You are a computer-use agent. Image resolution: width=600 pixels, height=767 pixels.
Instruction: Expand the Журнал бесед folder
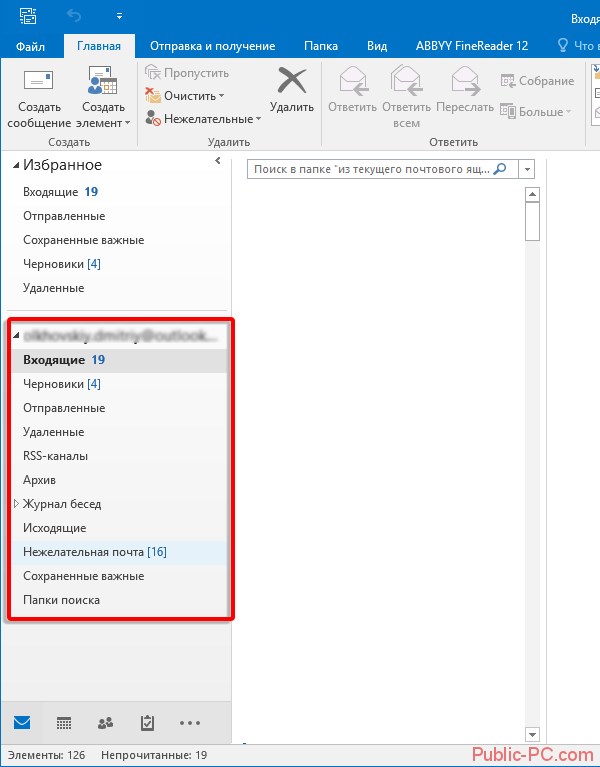coord(16,503)
